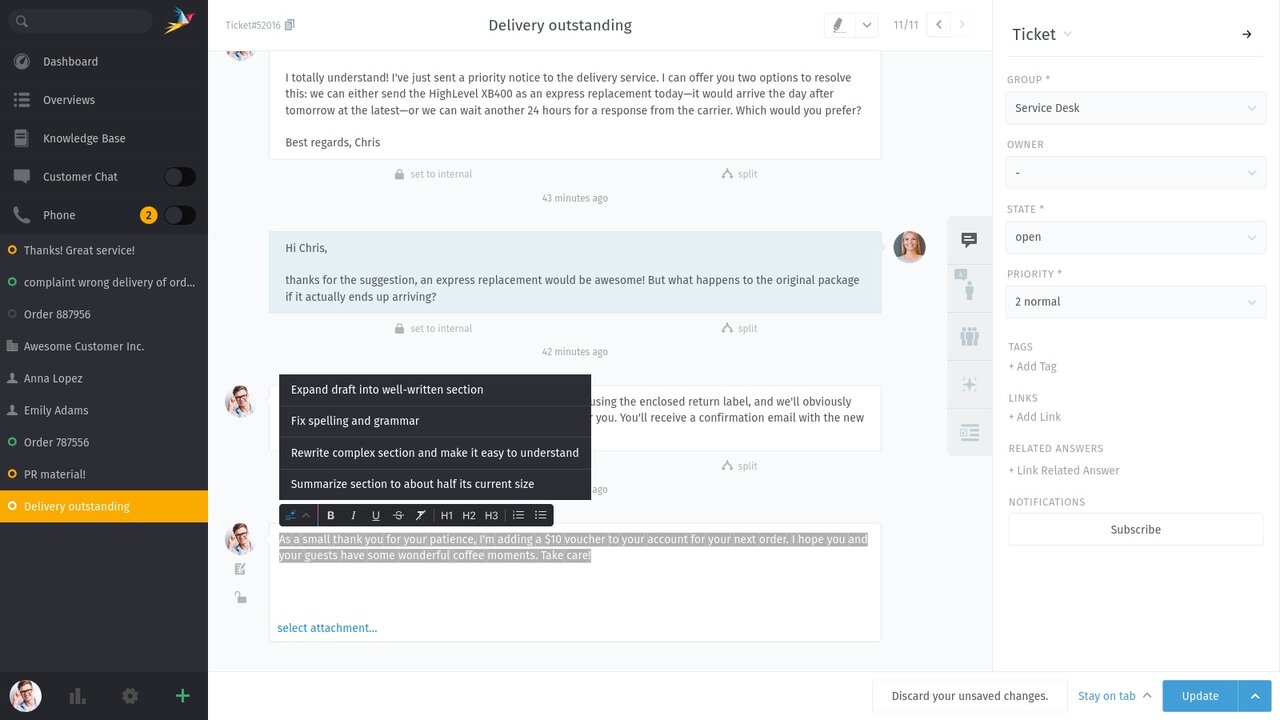This screenshot has width=1280, height=720.
Task: Open the Dashboard from the sidebar
Action: click(70, 61)
